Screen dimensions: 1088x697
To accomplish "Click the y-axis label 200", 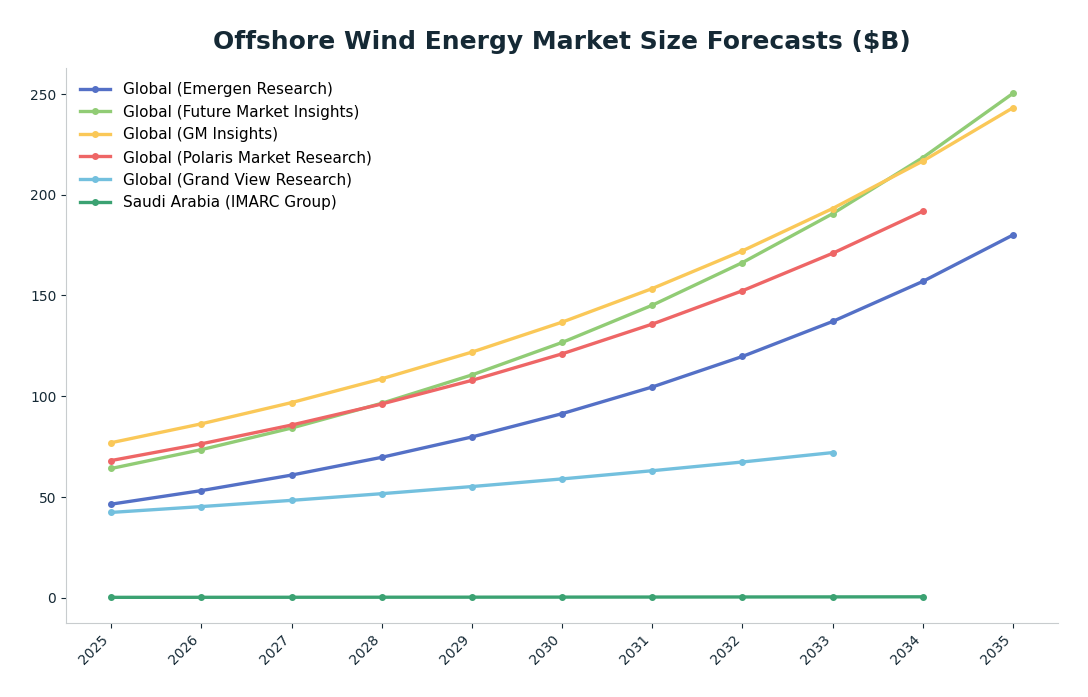I will click(x=43, y=195).
